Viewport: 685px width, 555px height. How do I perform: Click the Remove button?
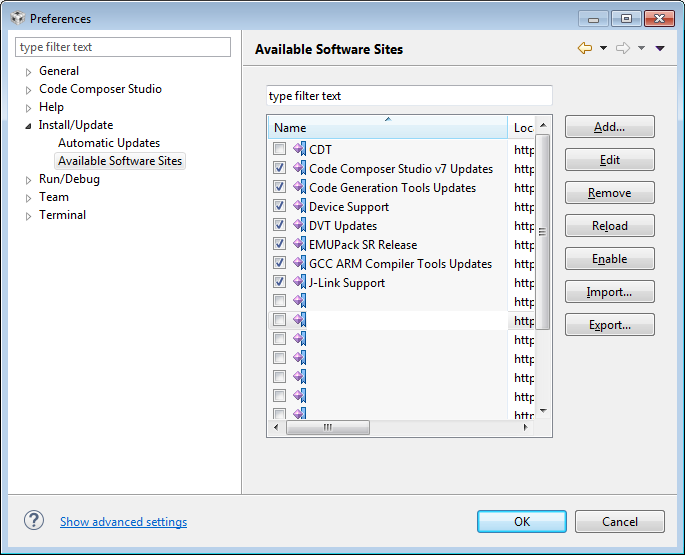pos(609,193)
